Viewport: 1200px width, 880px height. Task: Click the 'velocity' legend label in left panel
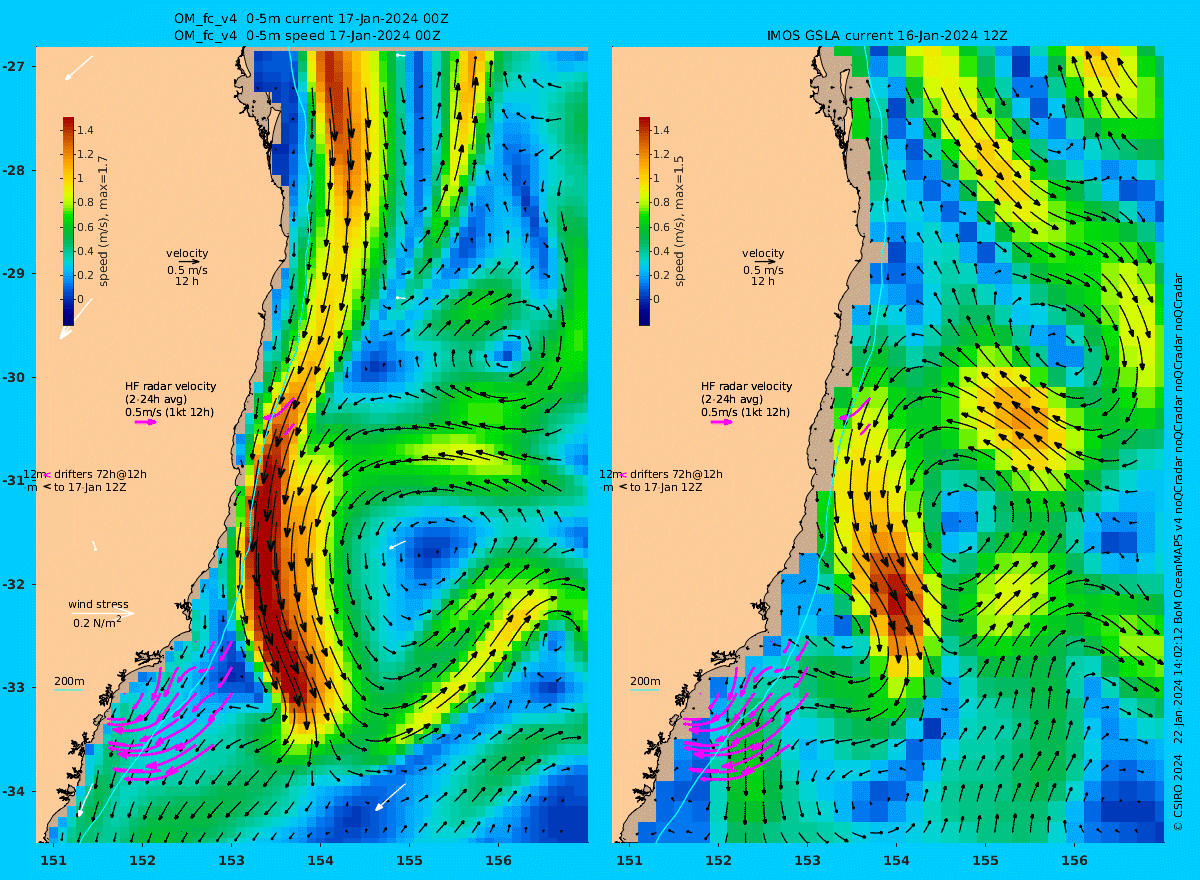(187, 253)
